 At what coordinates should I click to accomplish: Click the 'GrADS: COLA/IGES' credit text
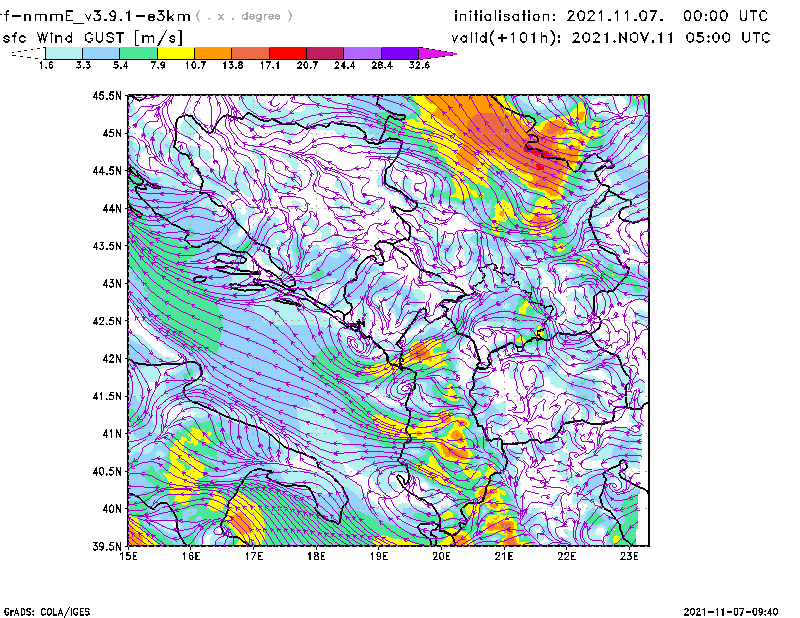click(47, 612)
